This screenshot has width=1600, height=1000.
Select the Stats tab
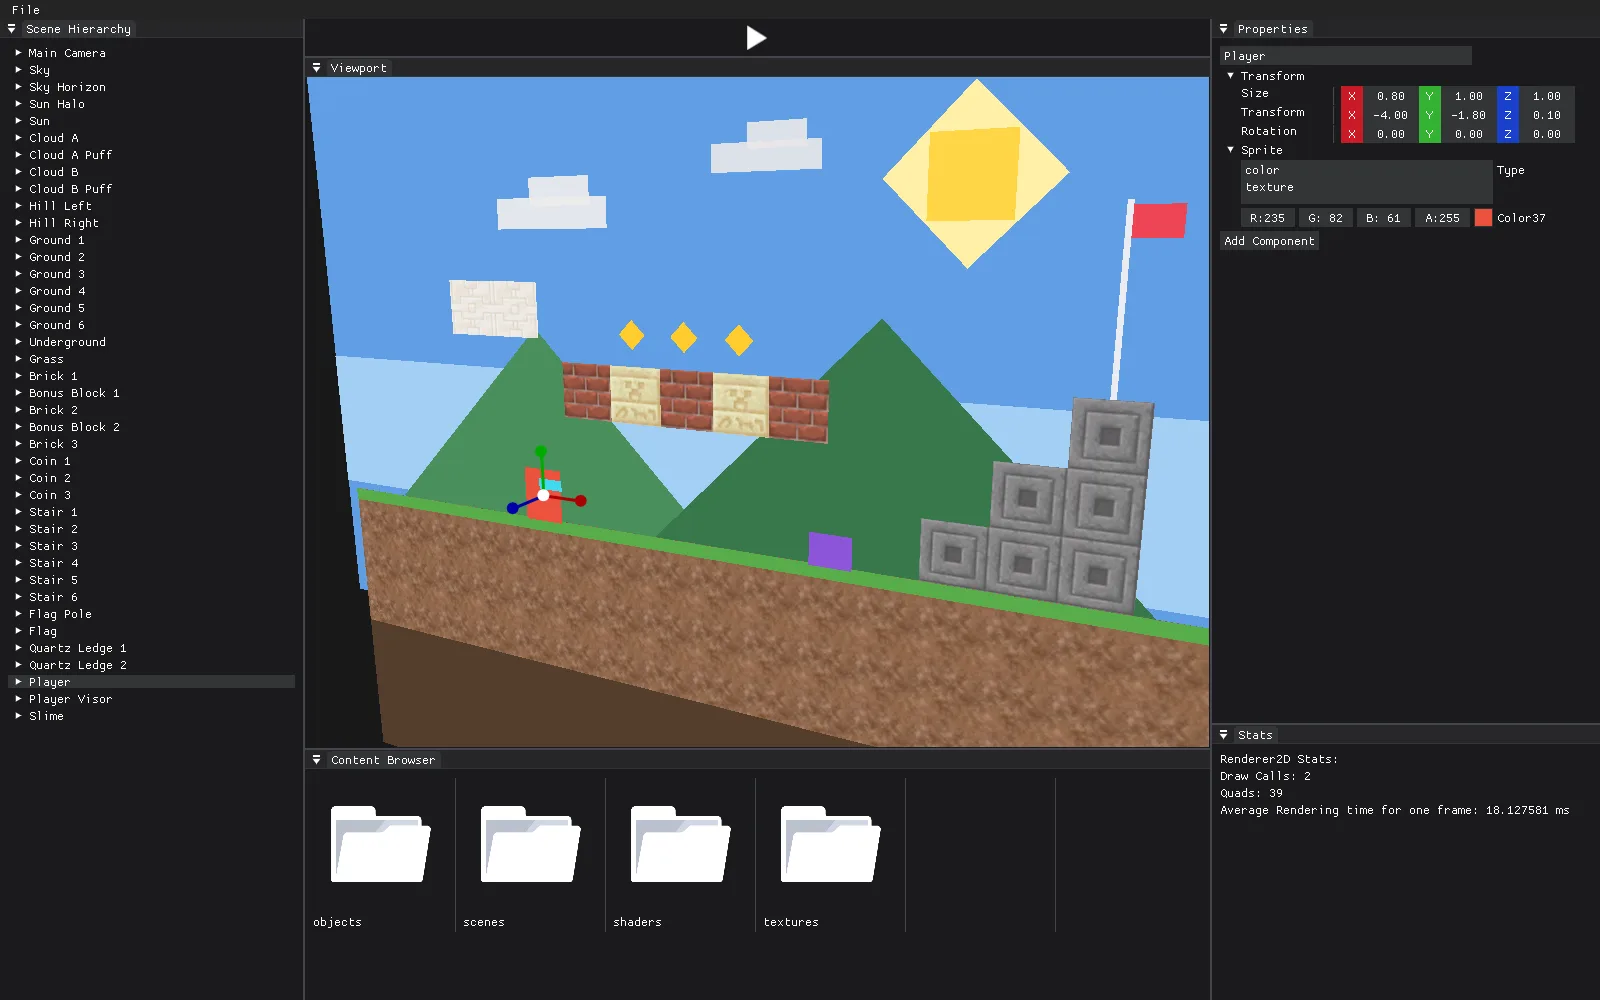[1255, 735]
